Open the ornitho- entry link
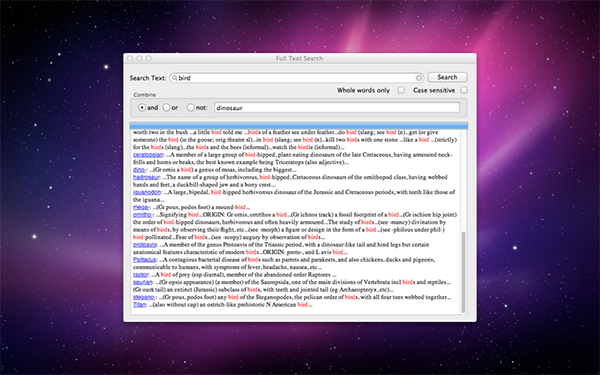 143,215
